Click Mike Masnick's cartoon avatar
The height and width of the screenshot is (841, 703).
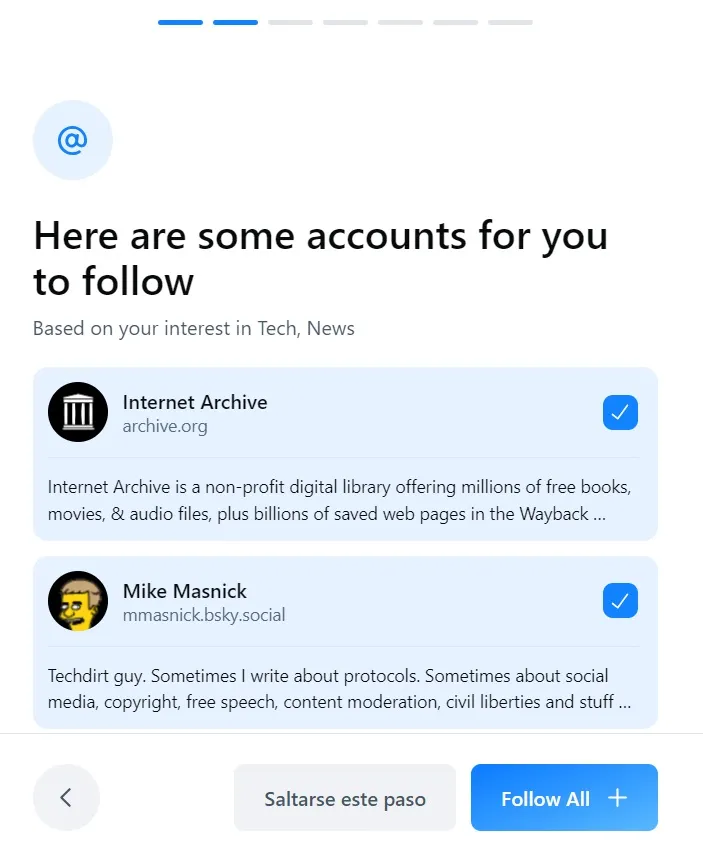78,601
